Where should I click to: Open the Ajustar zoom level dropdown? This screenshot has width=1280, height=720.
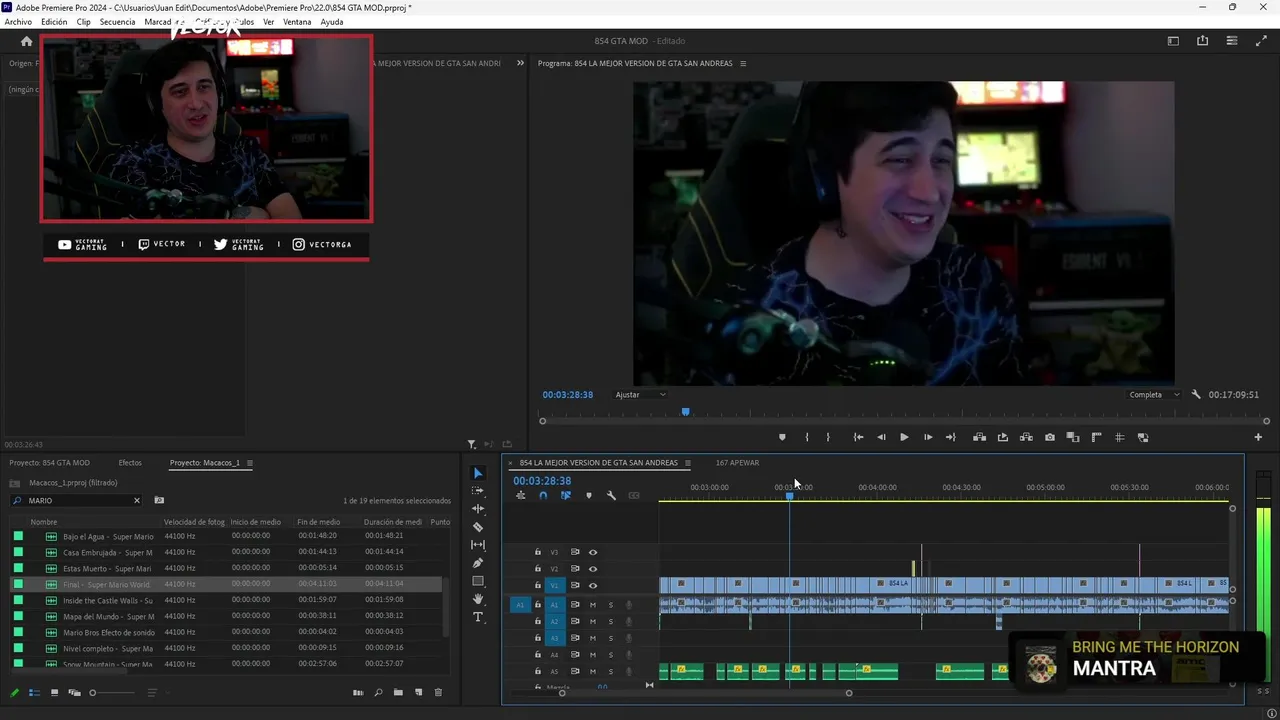pos(640,395)
